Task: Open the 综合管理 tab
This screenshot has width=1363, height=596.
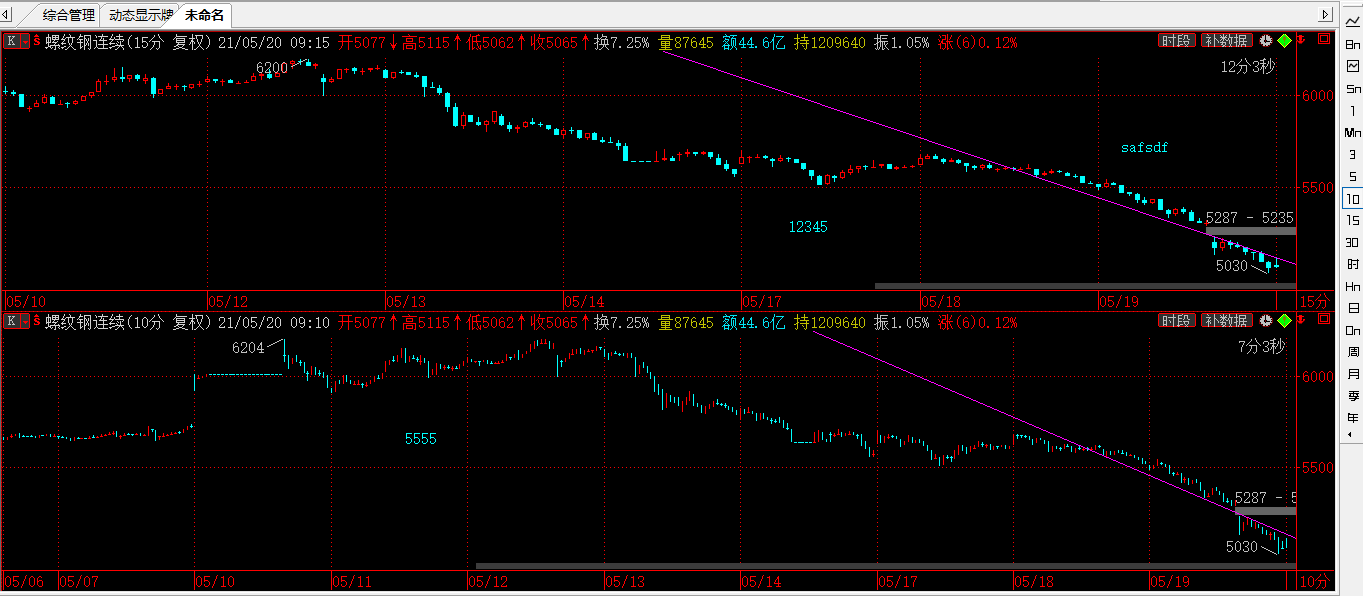Action: 69,15
